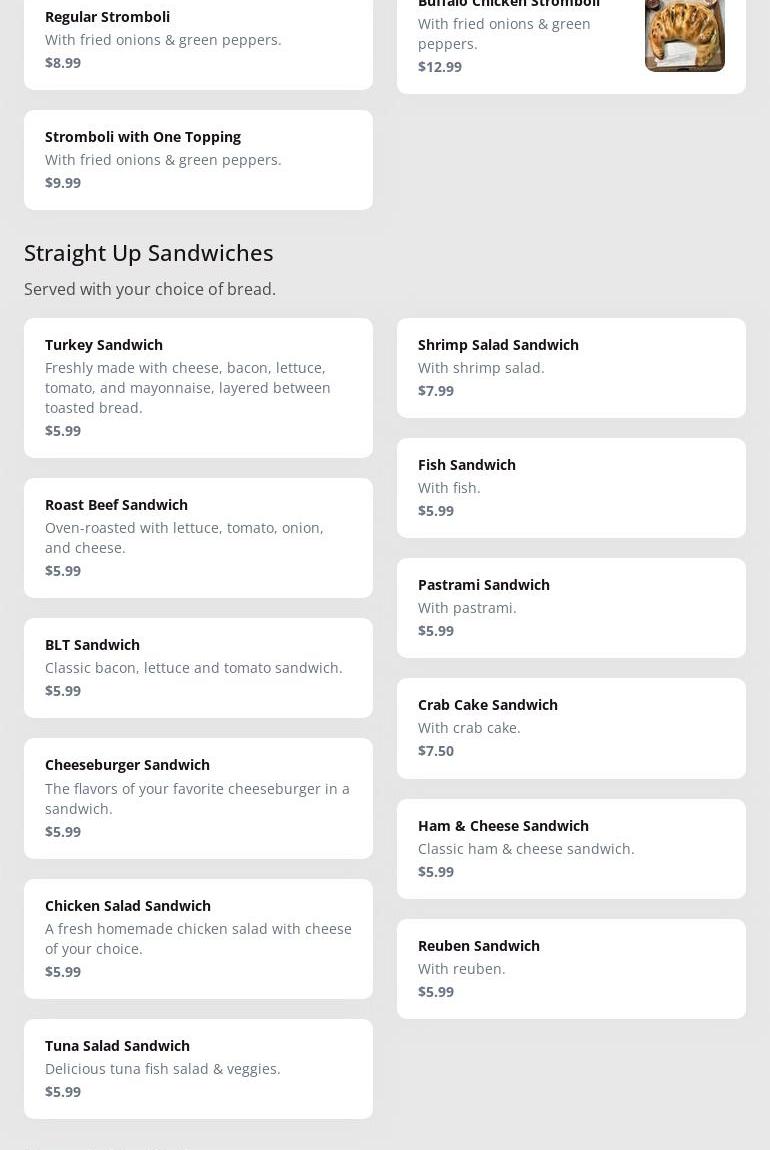
Task: Select the Chicken Salad Sandwich item
Action: pyautogui.click(x=198, y=938)
